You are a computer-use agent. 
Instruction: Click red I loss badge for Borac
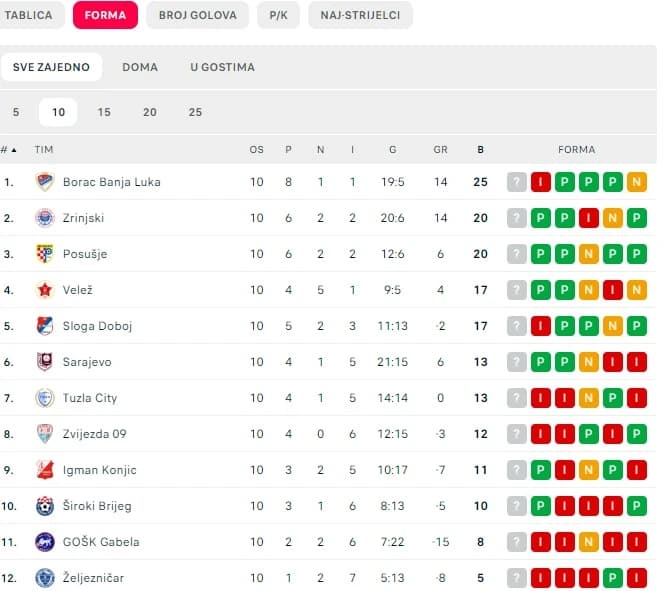coord(541,182)
